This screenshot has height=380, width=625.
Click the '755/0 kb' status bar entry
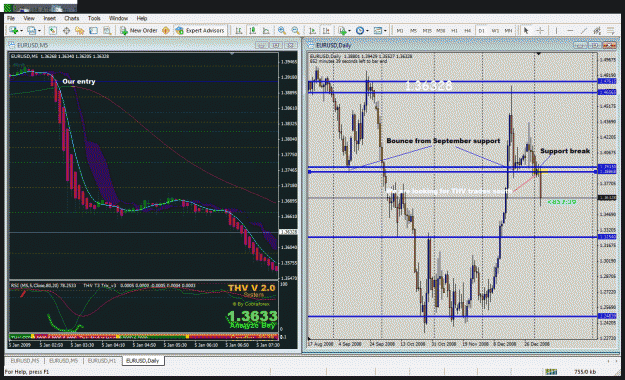tap(585, 372)
